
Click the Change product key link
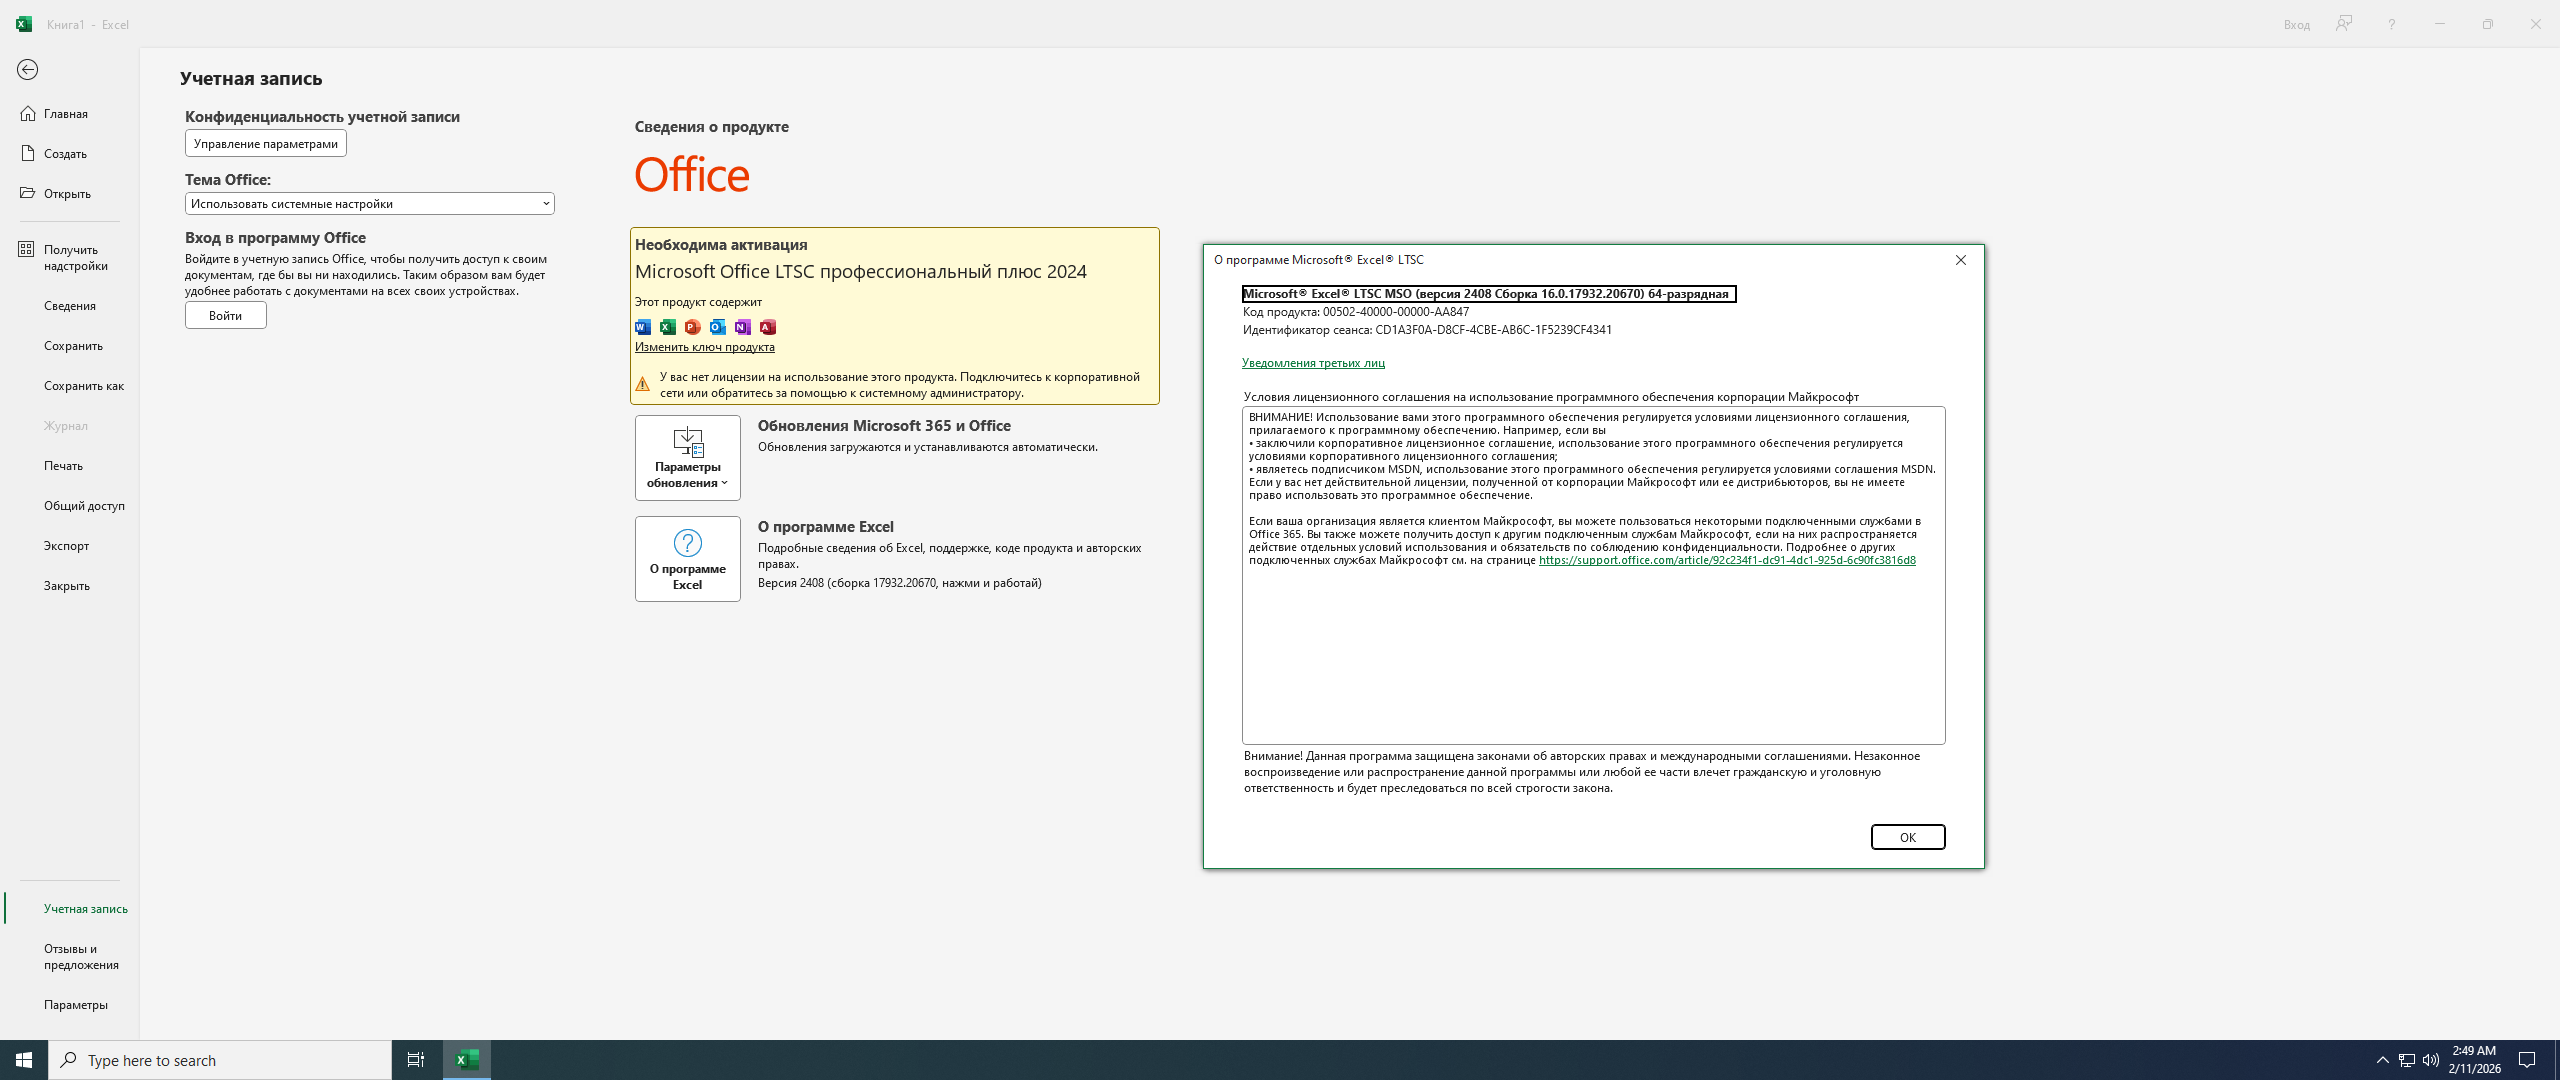click(704, 347)
